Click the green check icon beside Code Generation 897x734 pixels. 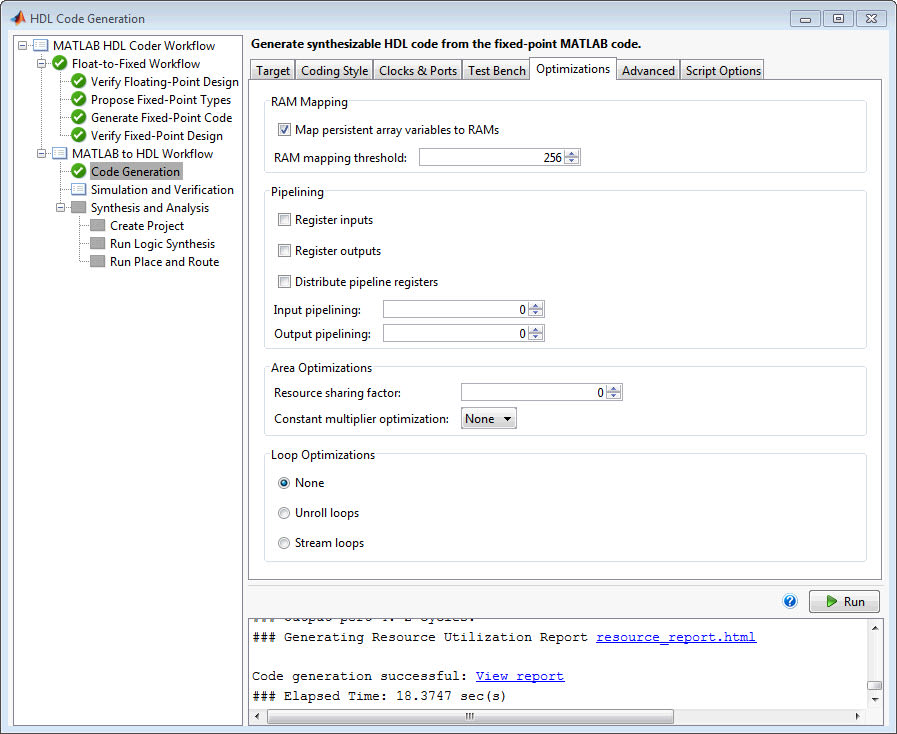point(79,171)
